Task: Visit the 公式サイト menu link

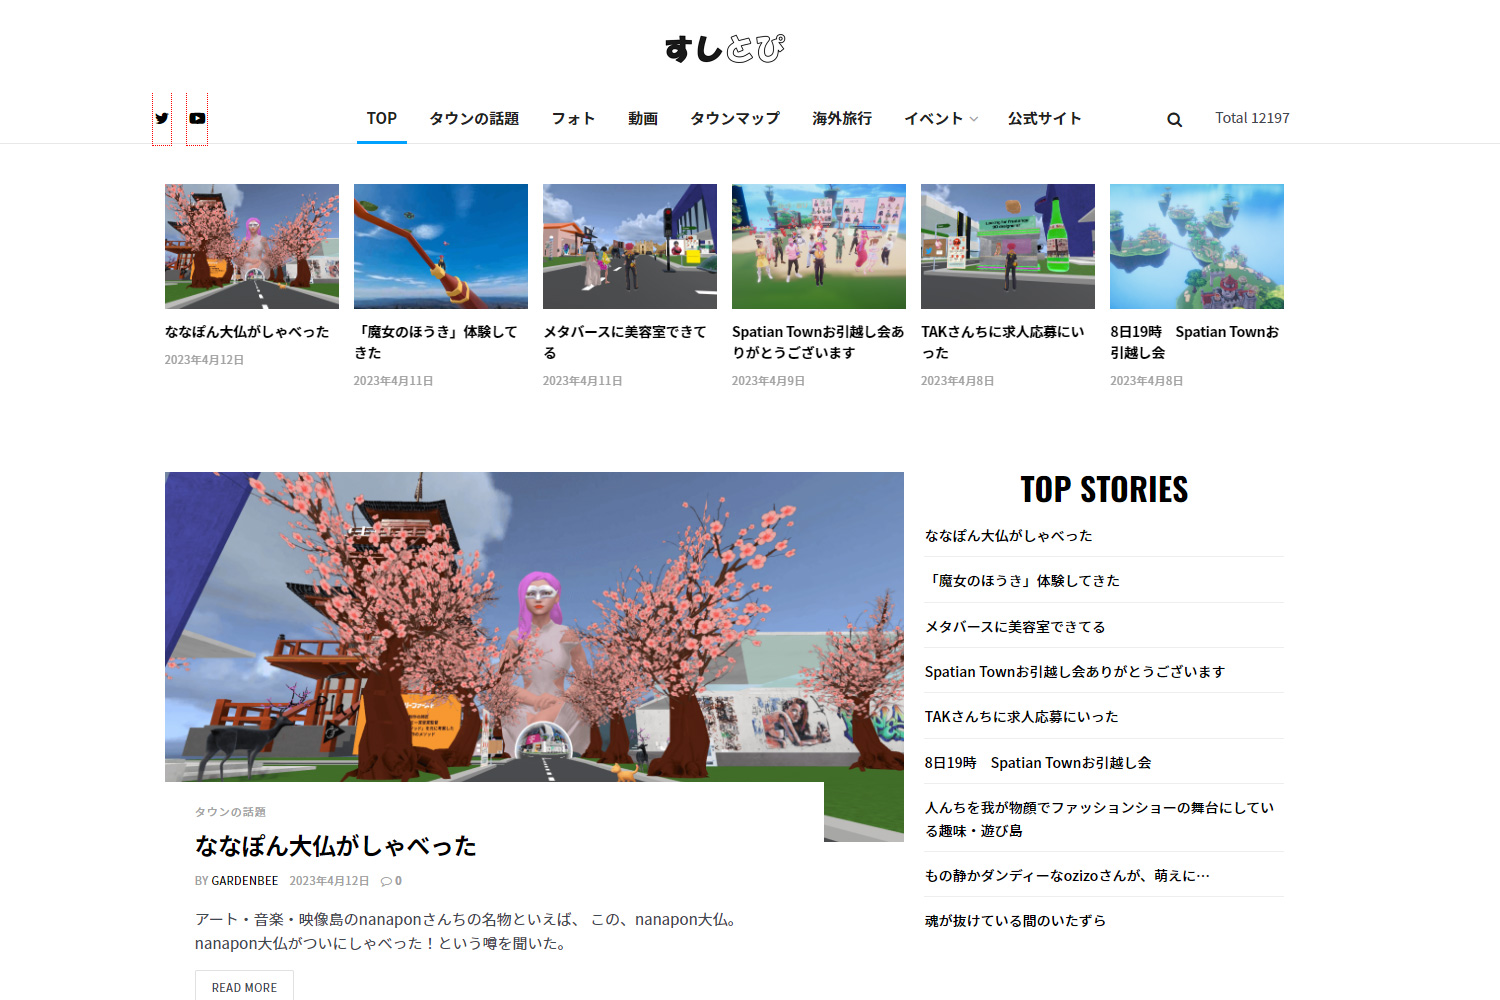Action: click(x=1044, y=118)
